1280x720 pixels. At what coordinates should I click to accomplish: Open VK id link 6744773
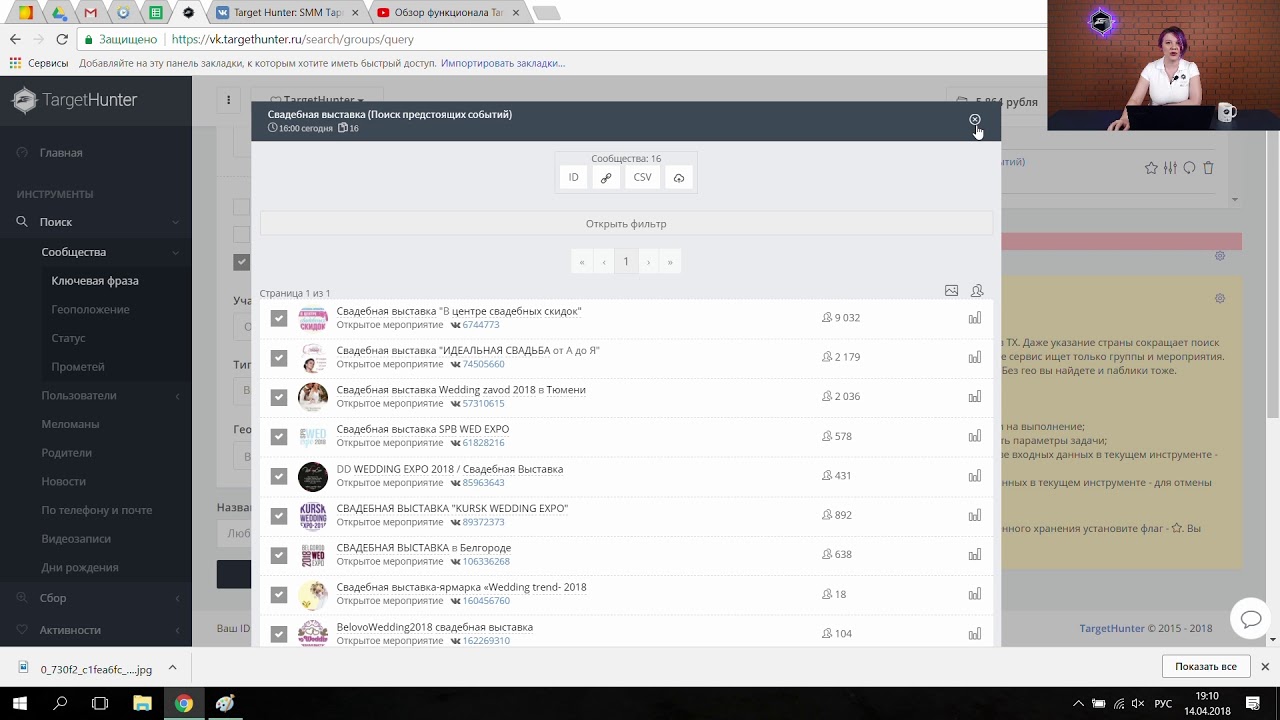[480, 325]
